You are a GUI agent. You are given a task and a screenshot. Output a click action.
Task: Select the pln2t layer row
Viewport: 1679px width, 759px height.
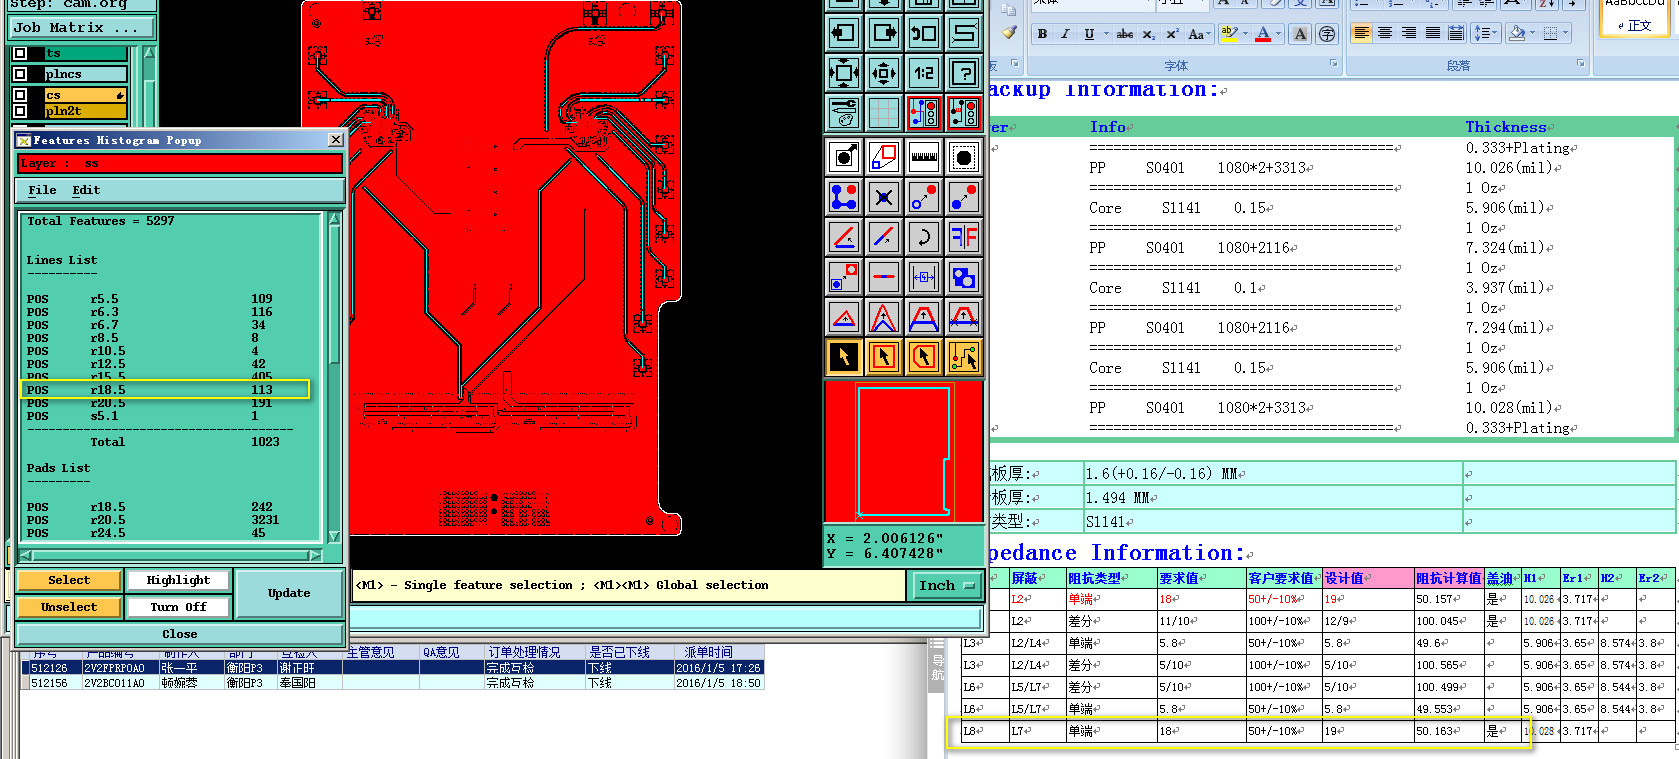[85, 111]
